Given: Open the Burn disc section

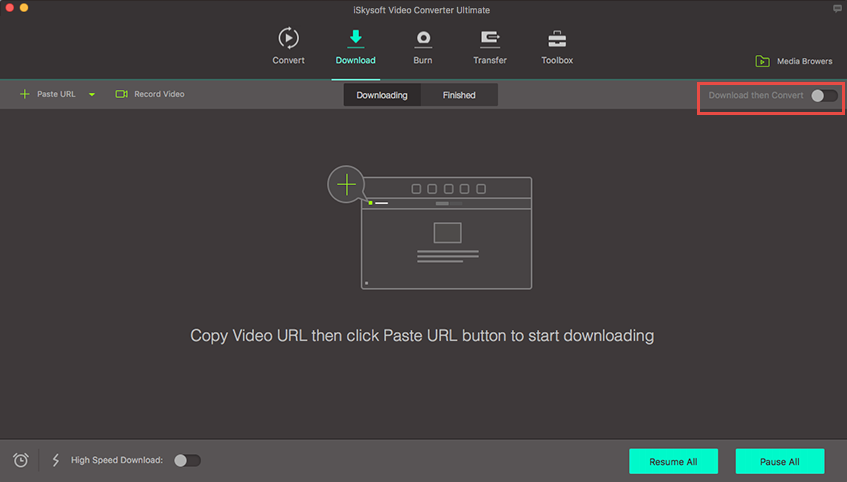Looking at the screenshot, I should (x=423, y=39).
